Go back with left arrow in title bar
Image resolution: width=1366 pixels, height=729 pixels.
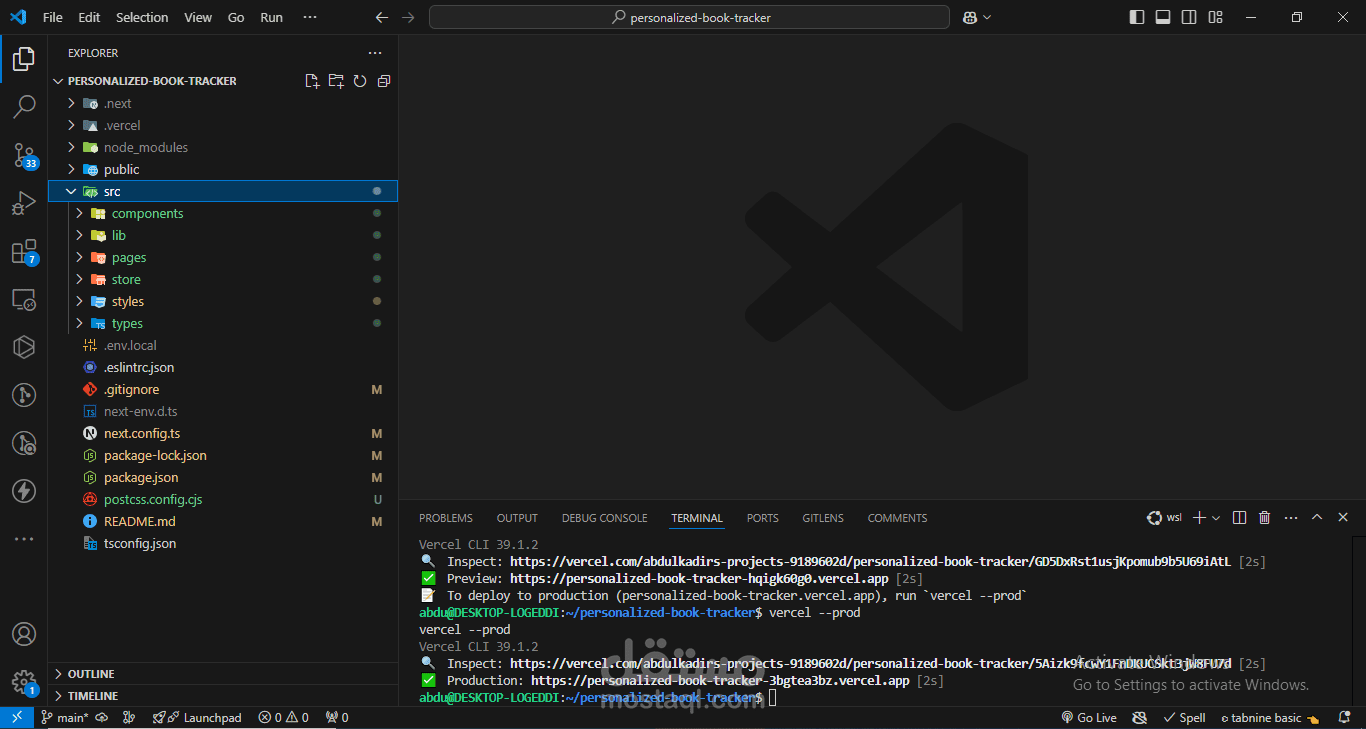(x=381, y=17)
